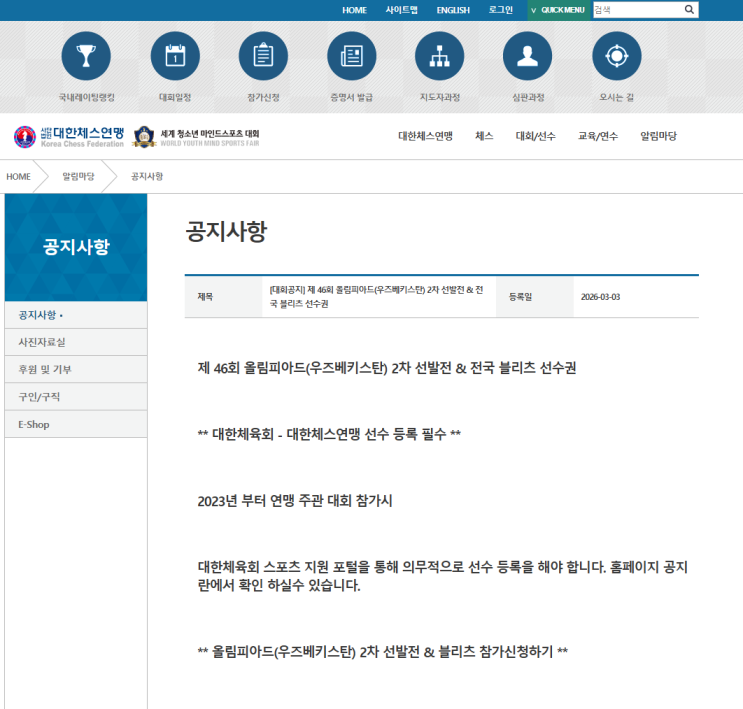Viewport: 743px width, 709px height.
Task: Click the 올림피아드 2차 선발전 참가신청하기 line
Action: [383, 652]
